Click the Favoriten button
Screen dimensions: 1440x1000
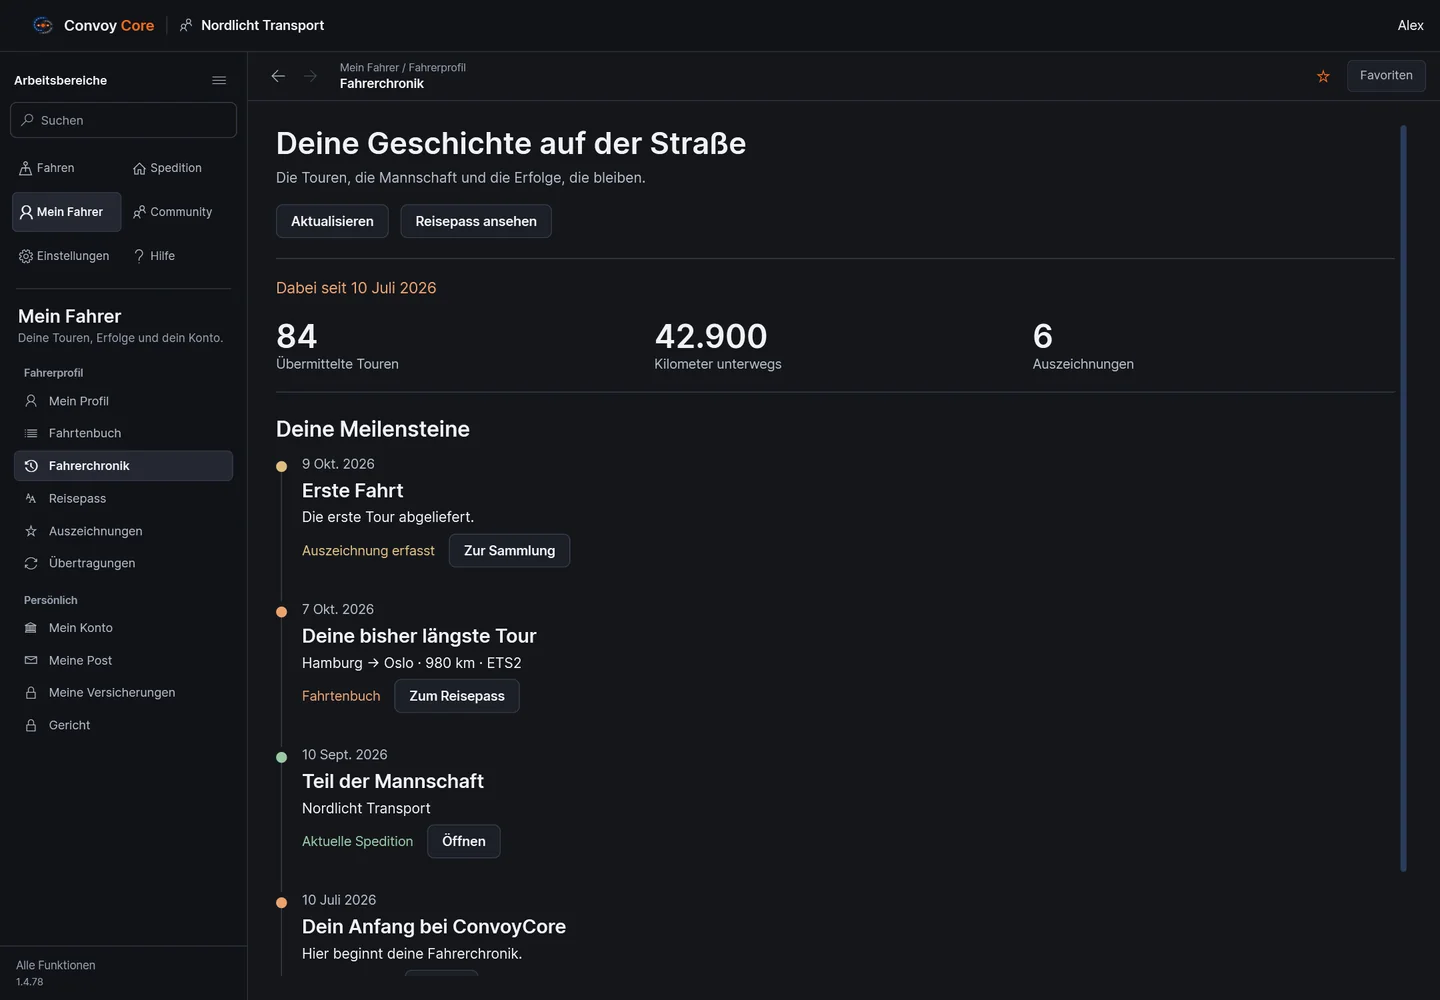click(x=1386, y=76)
